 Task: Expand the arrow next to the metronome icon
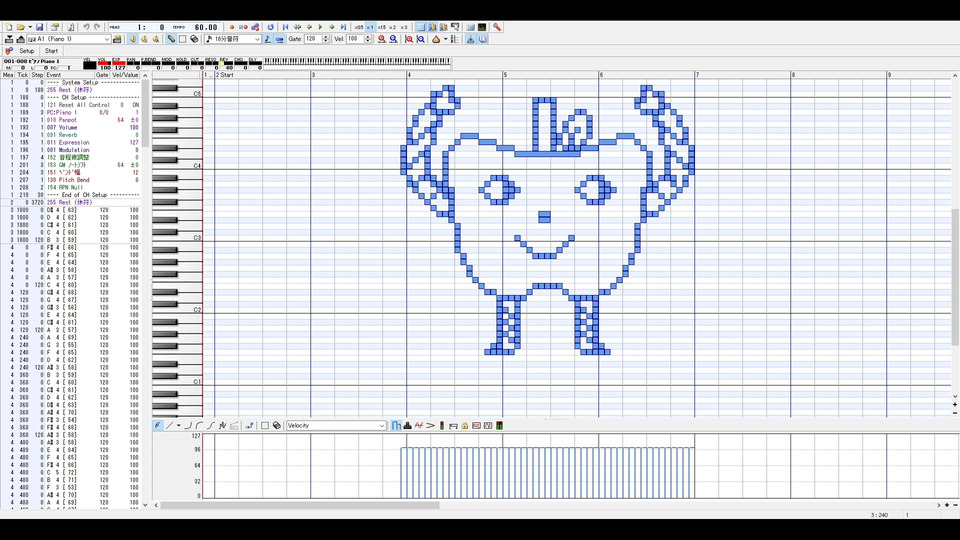[x=445, y=39]
